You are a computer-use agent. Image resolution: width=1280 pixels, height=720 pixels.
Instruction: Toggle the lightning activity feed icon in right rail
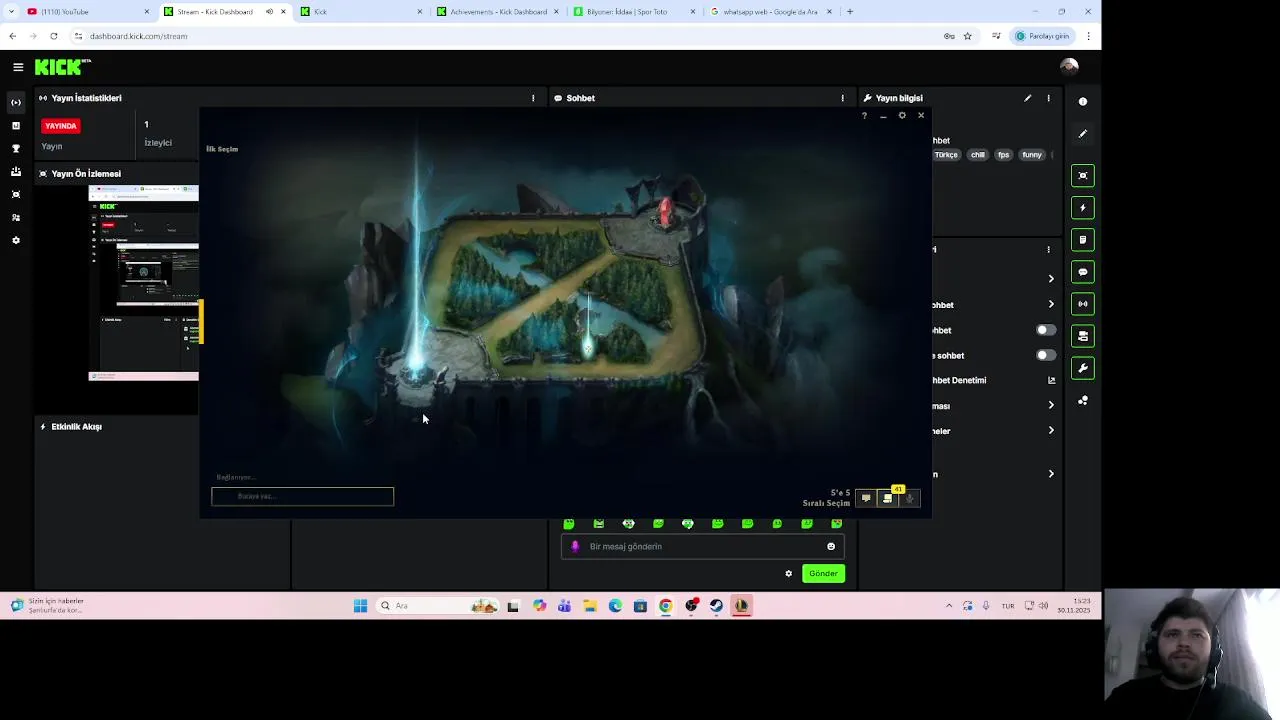(1083, 208)
